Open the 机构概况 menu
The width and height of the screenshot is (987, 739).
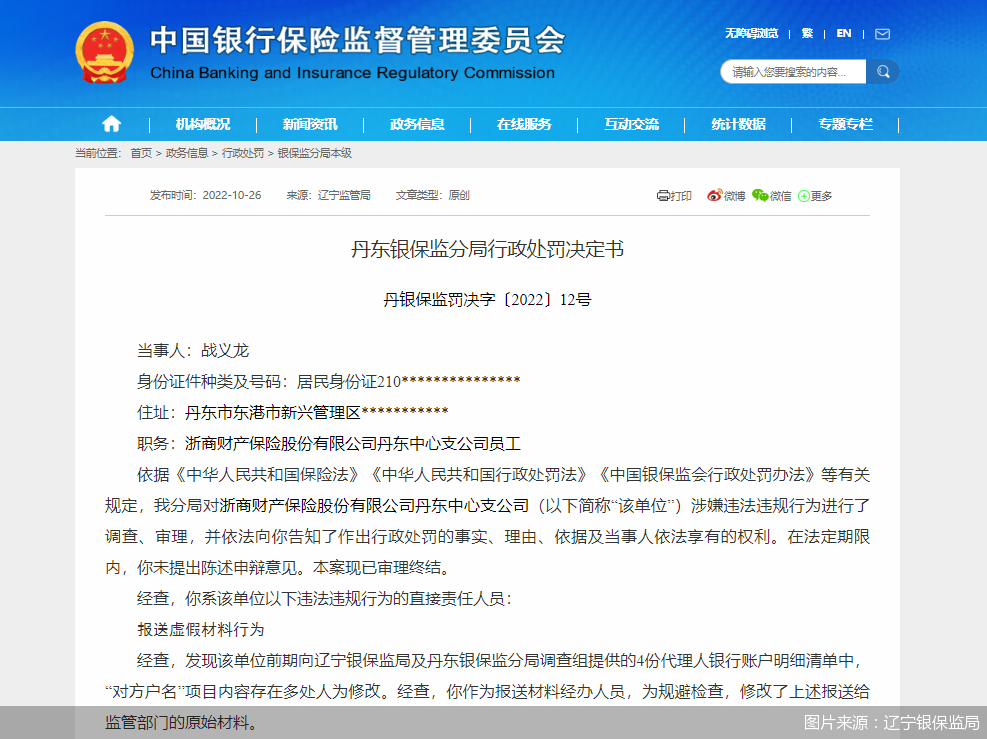pos(203,125)
